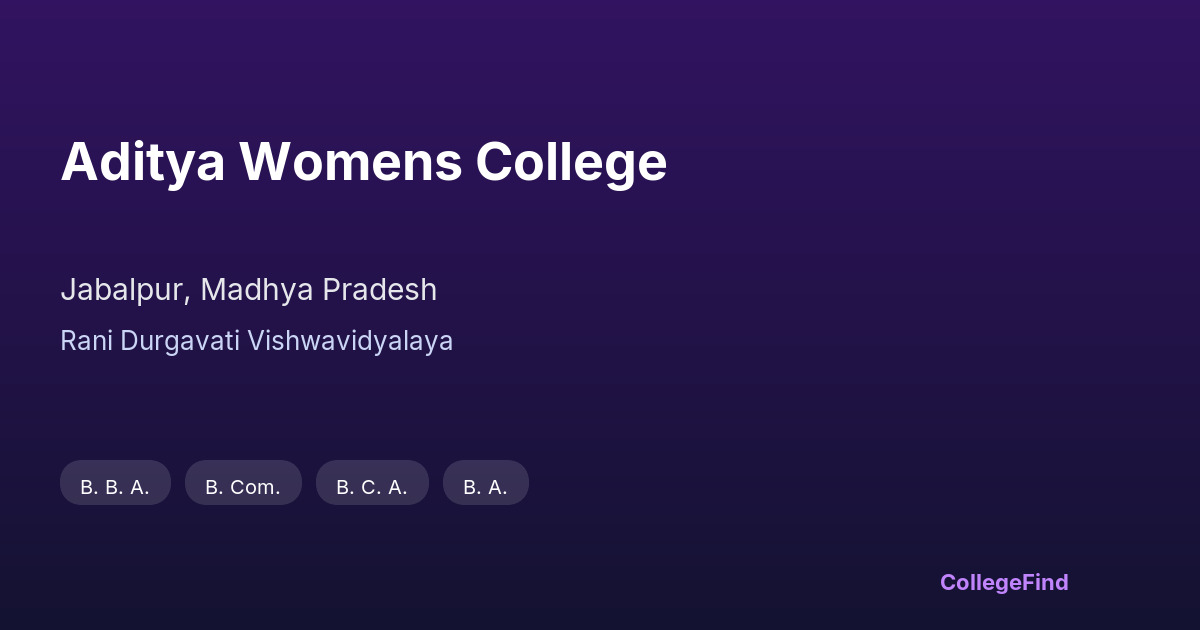
Task: Click the Aditya Womens College title
Action: click(x=363, y=162)
